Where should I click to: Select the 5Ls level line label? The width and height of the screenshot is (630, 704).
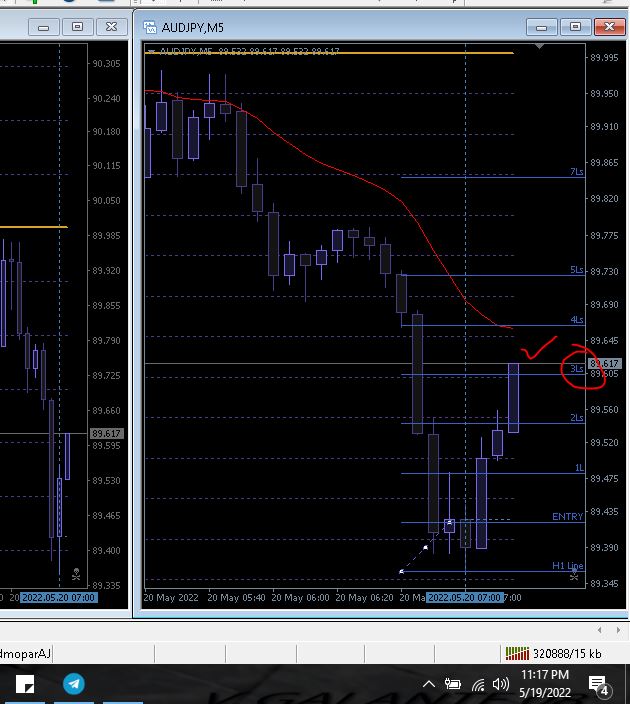(x=577, y=270)
